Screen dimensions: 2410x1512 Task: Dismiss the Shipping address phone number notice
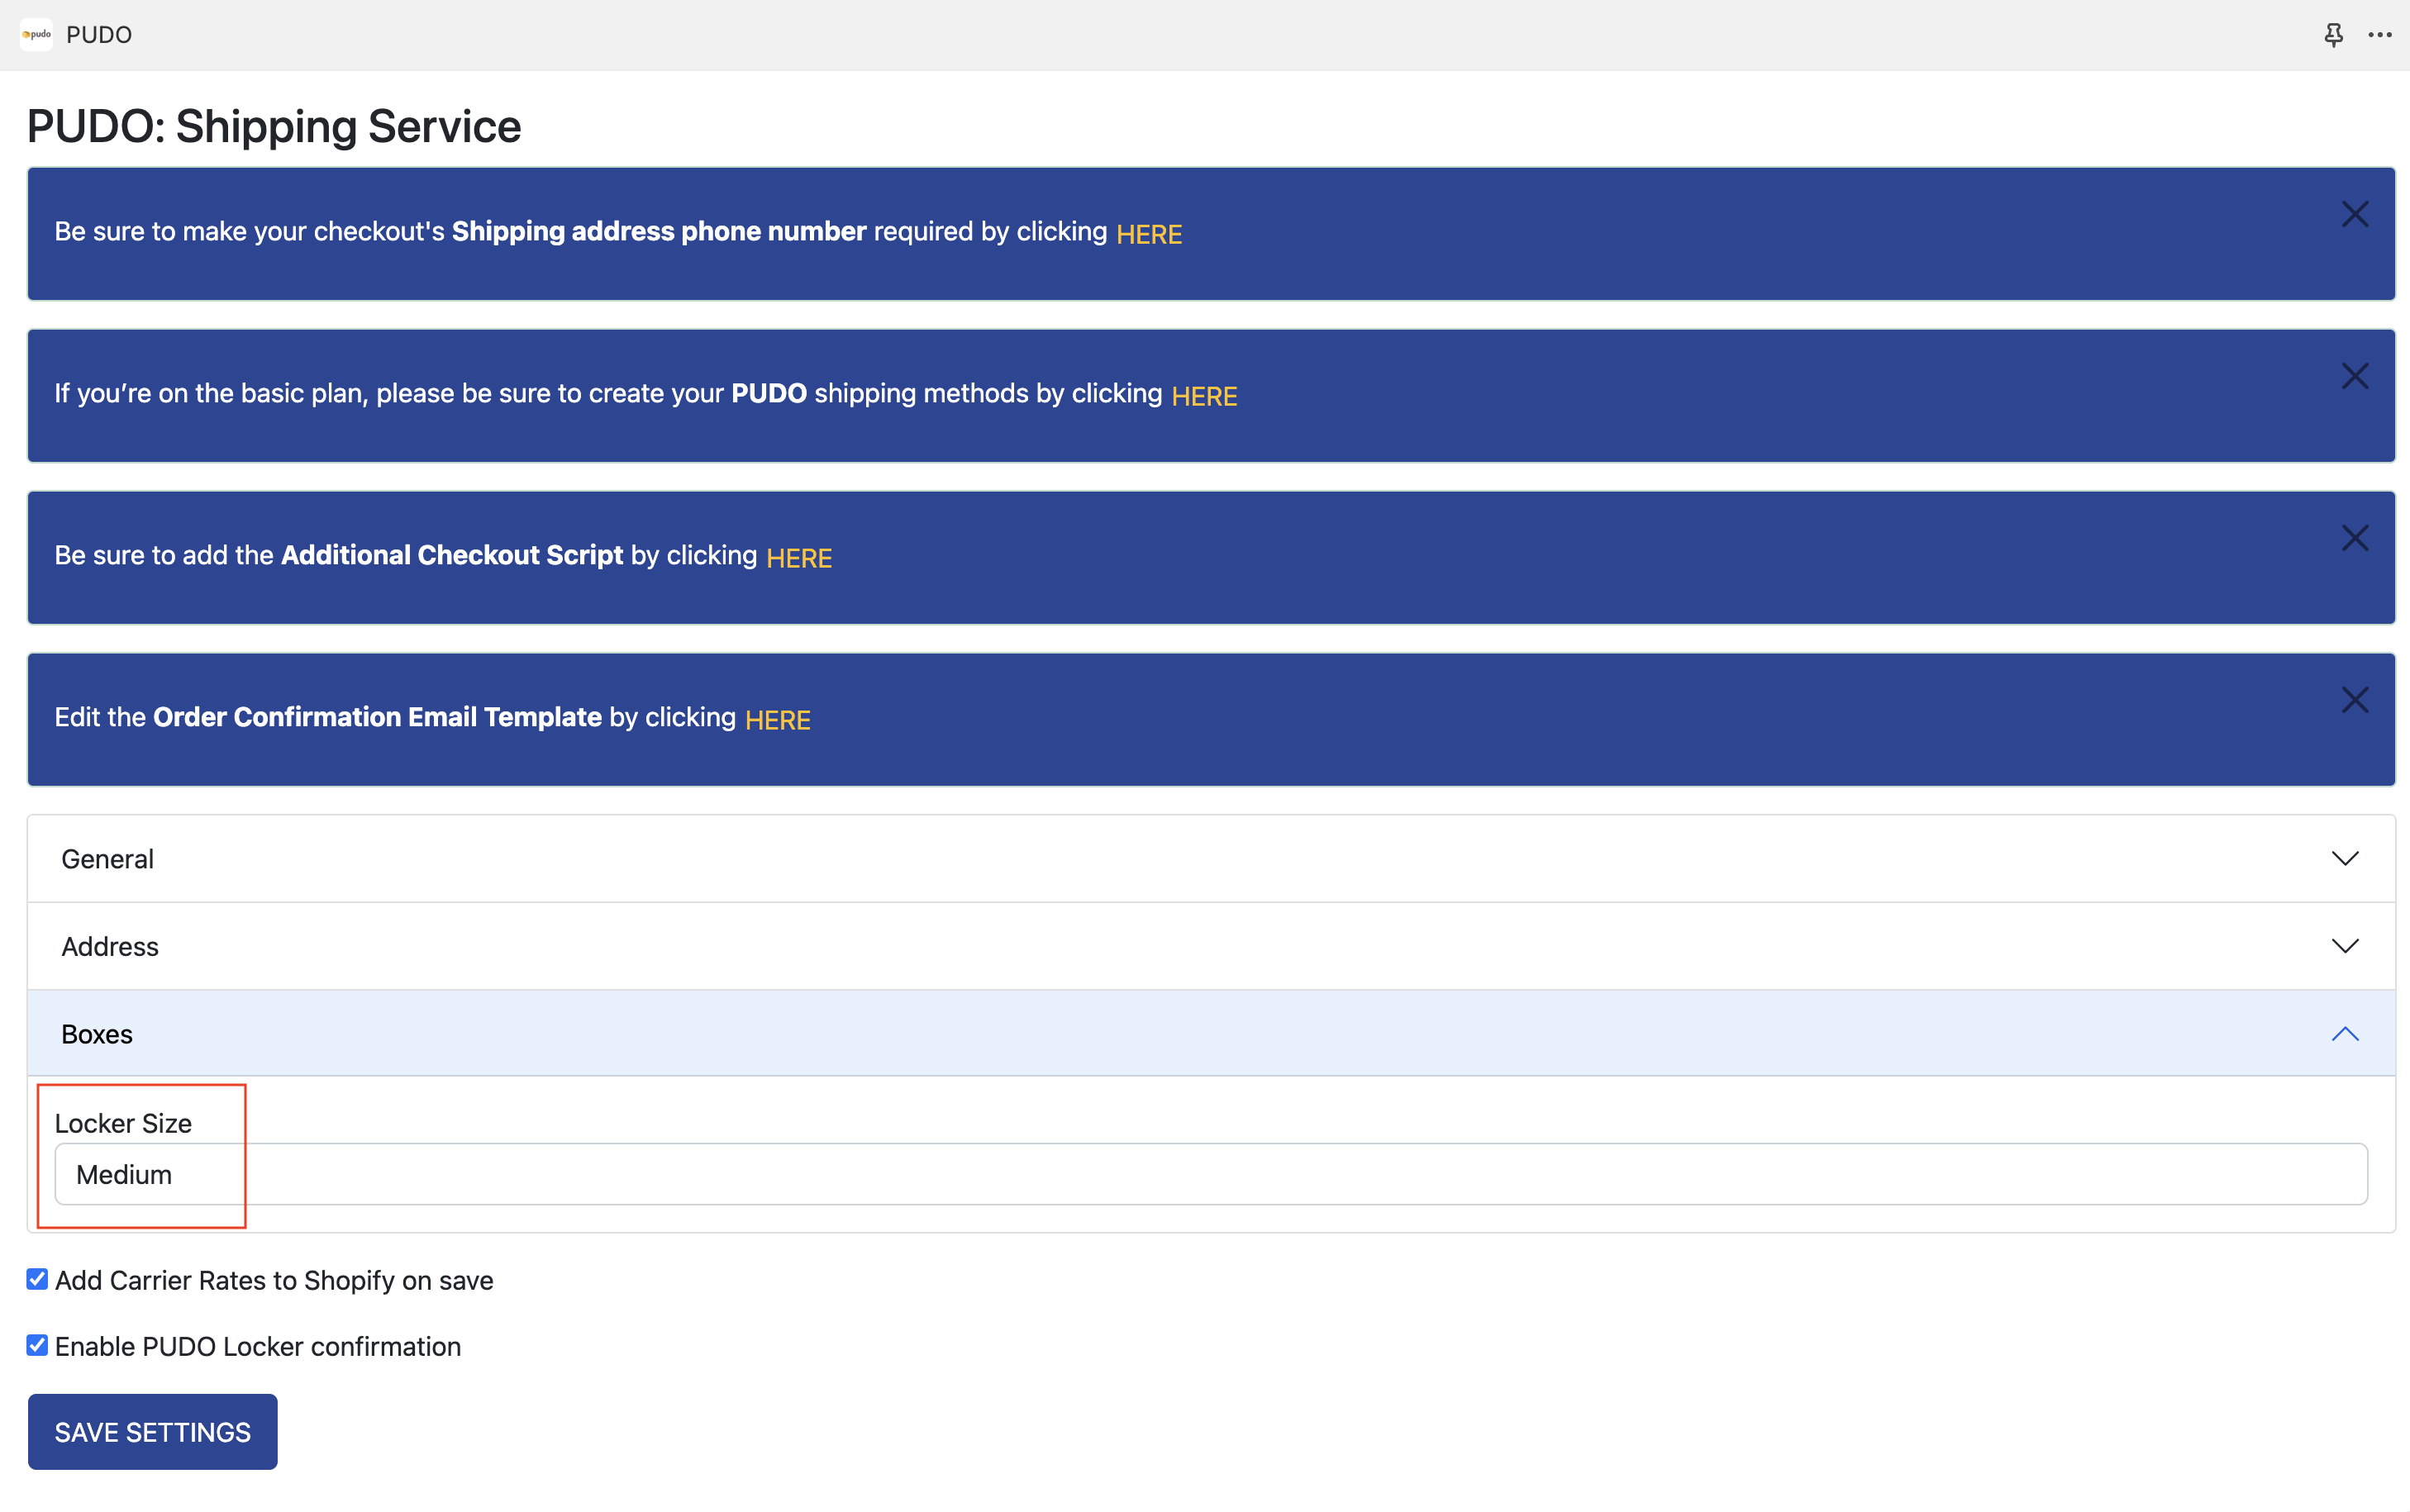coord(2355,214)
